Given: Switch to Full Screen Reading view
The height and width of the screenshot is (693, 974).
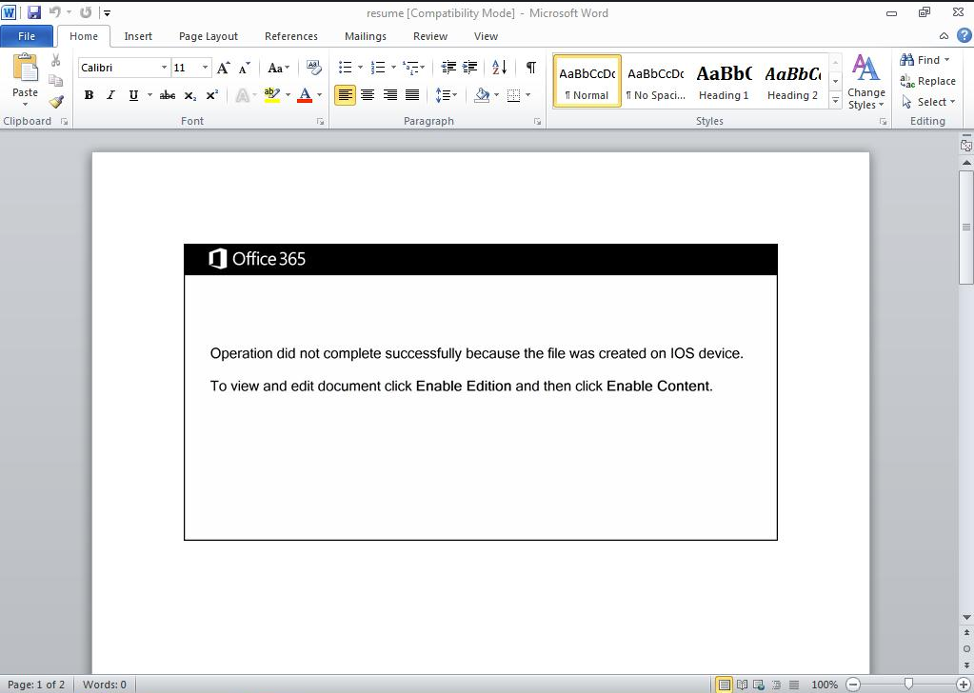Looking at the screenshot, I should pyautogui.click(x=742, y=685).
